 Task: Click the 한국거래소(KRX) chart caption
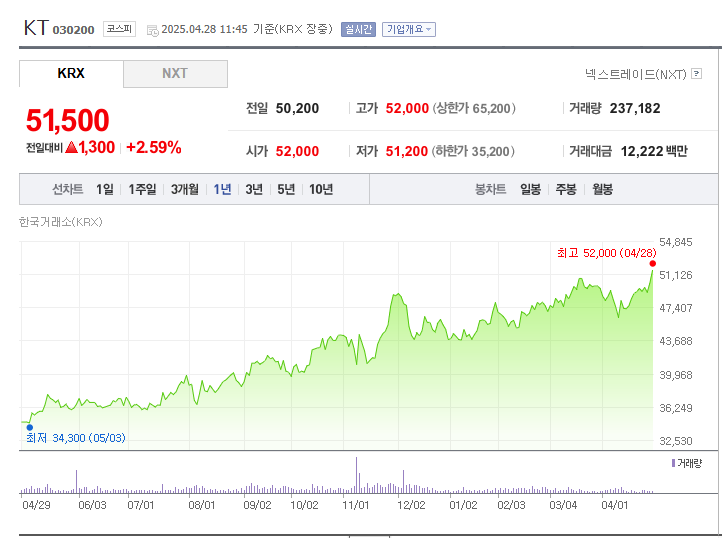click(60, 222)
